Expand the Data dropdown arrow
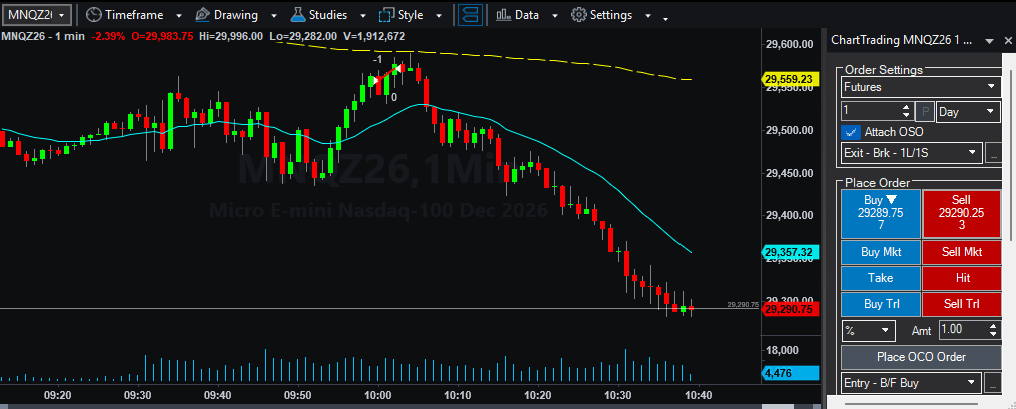 pos(555,15)
